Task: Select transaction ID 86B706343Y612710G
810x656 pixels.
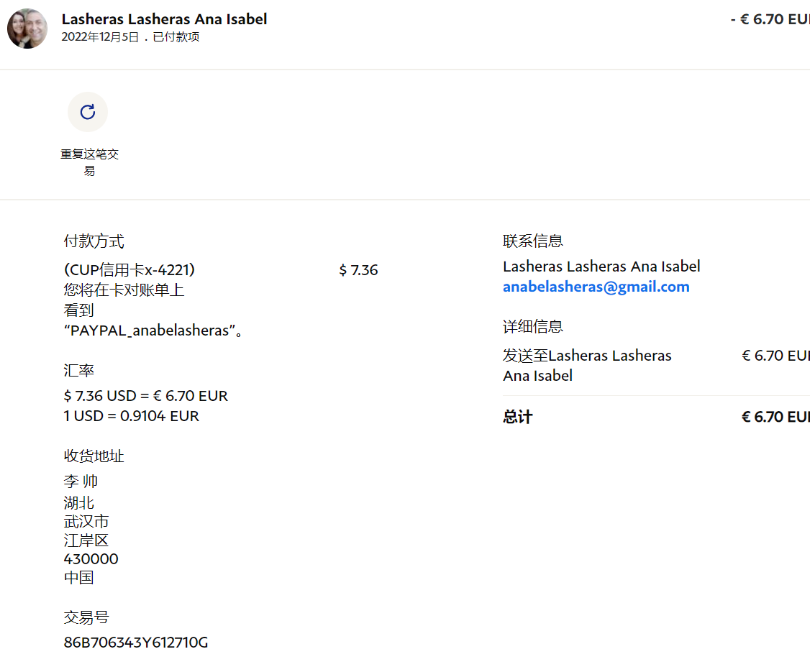Action: 136,643
